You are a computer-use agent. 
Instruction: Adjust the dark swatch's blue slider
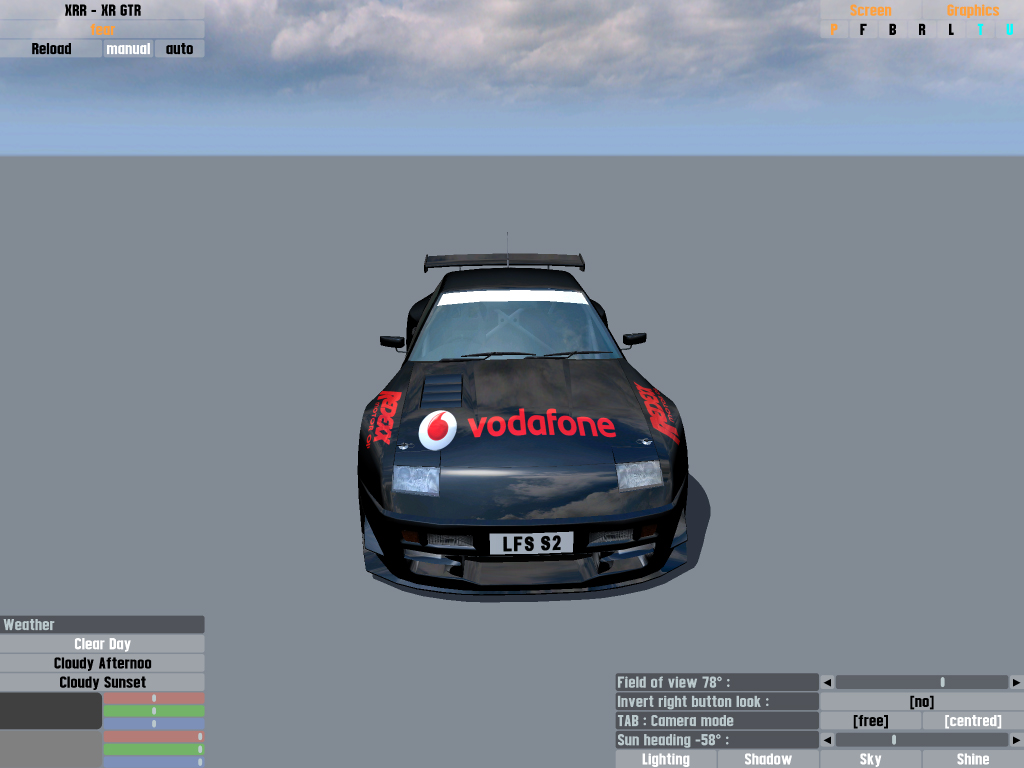[x=154, y=724]
